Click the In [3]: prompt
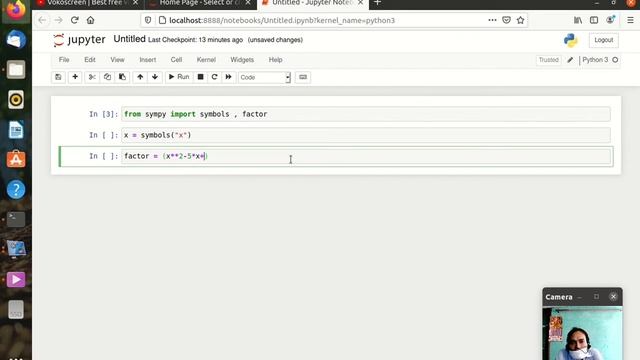The image size is (640, 360). pyautogui.click(x=104, y=114)
